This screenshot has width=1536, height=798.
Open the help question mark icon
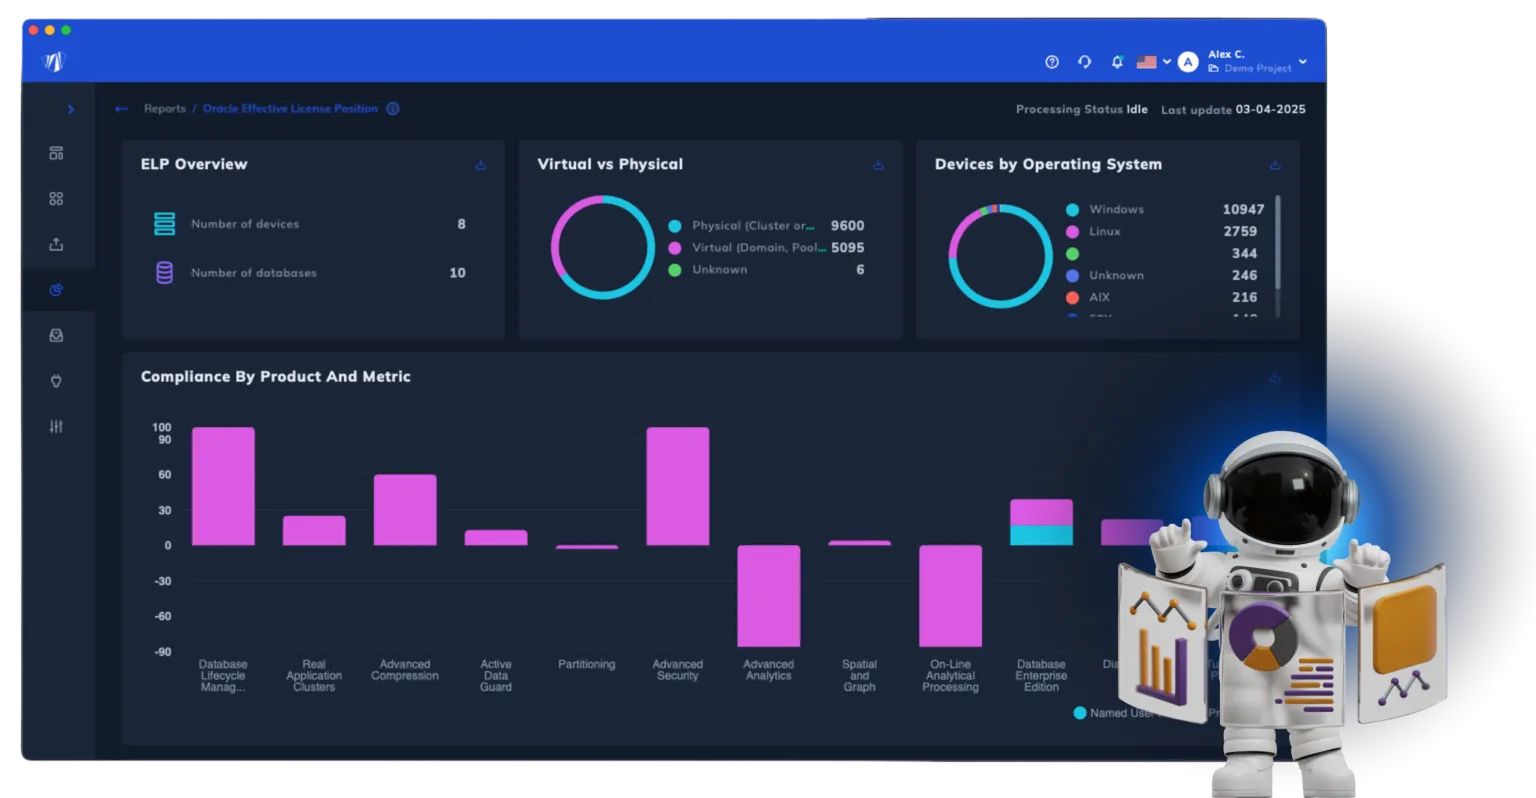1051,62
